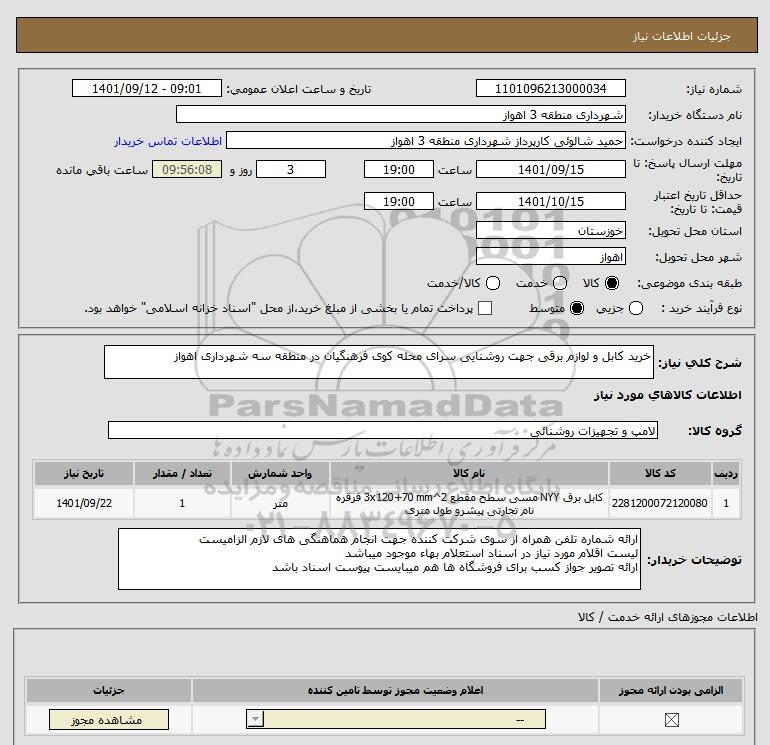Toggle the mandatory license checkbox
Screen dimensions: 770x745
[671, 720]
